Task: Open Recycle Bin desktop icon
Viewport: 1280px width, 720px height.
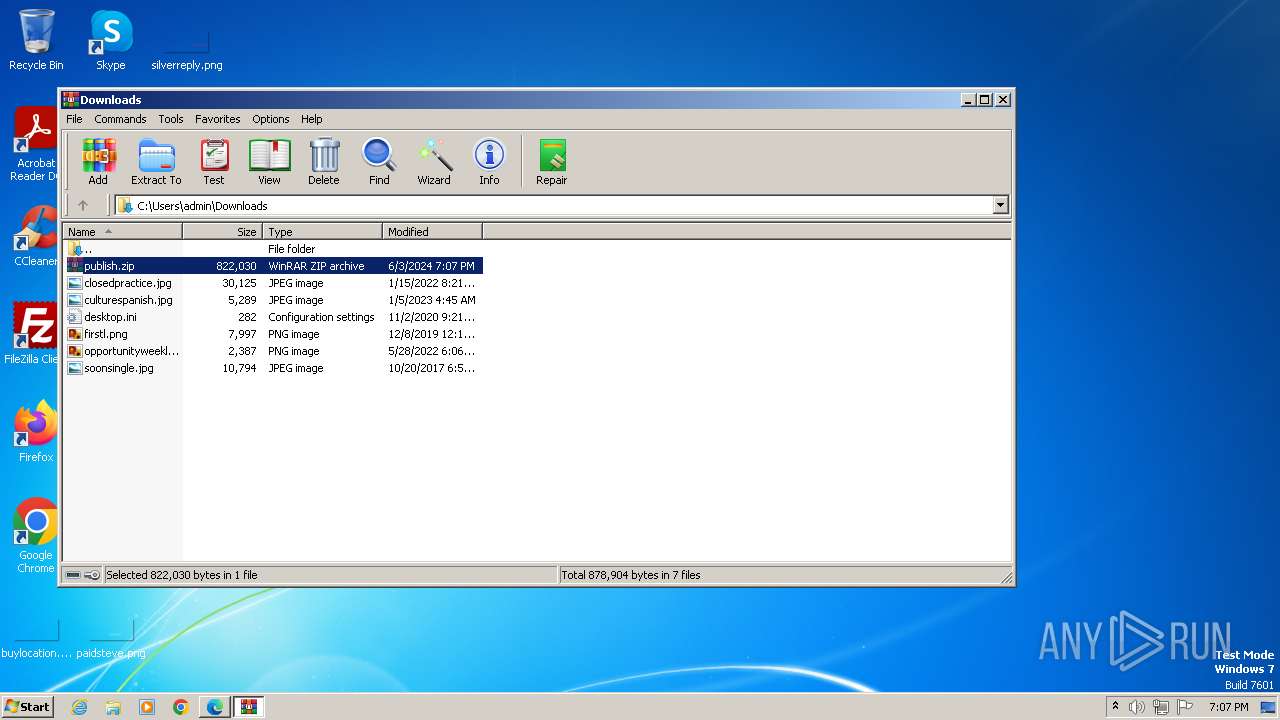Action: point(36,40)
